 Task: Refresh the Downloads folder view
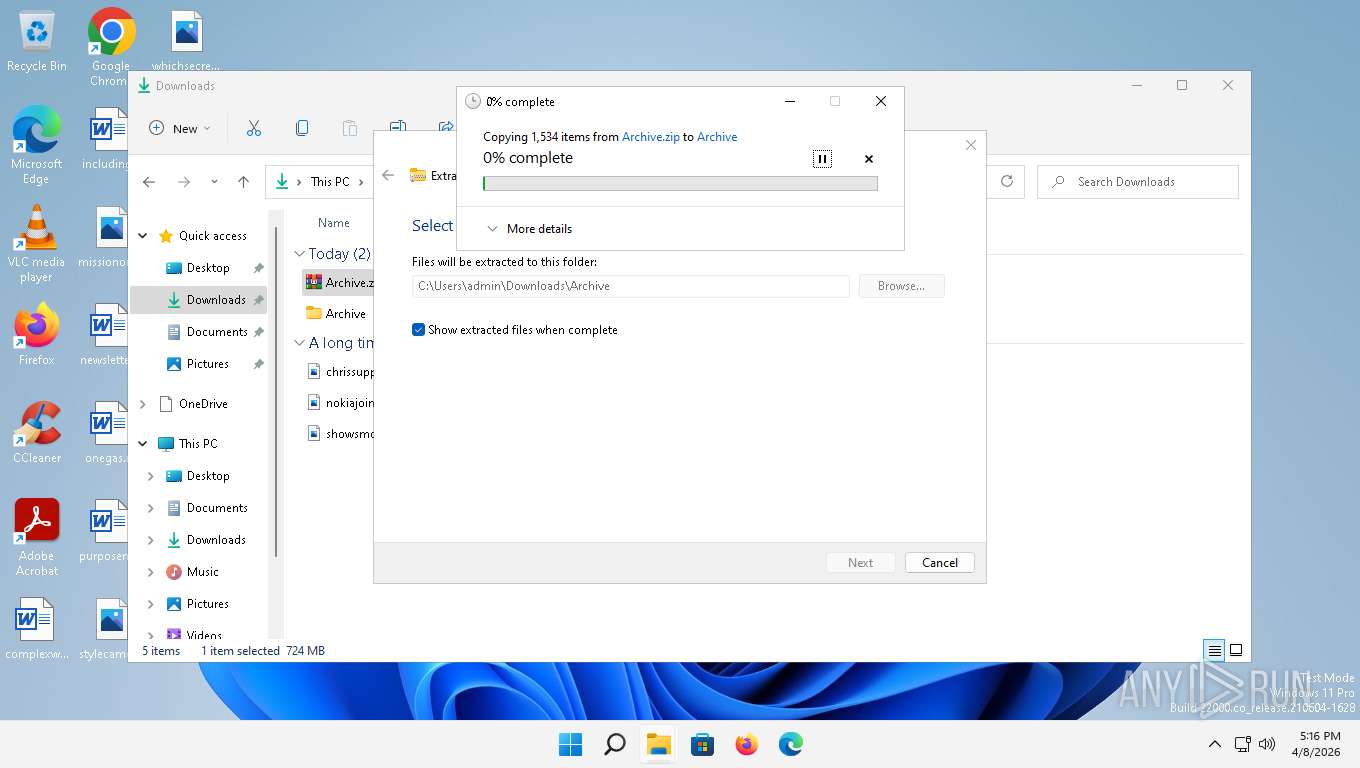[x=1007, y=181]
